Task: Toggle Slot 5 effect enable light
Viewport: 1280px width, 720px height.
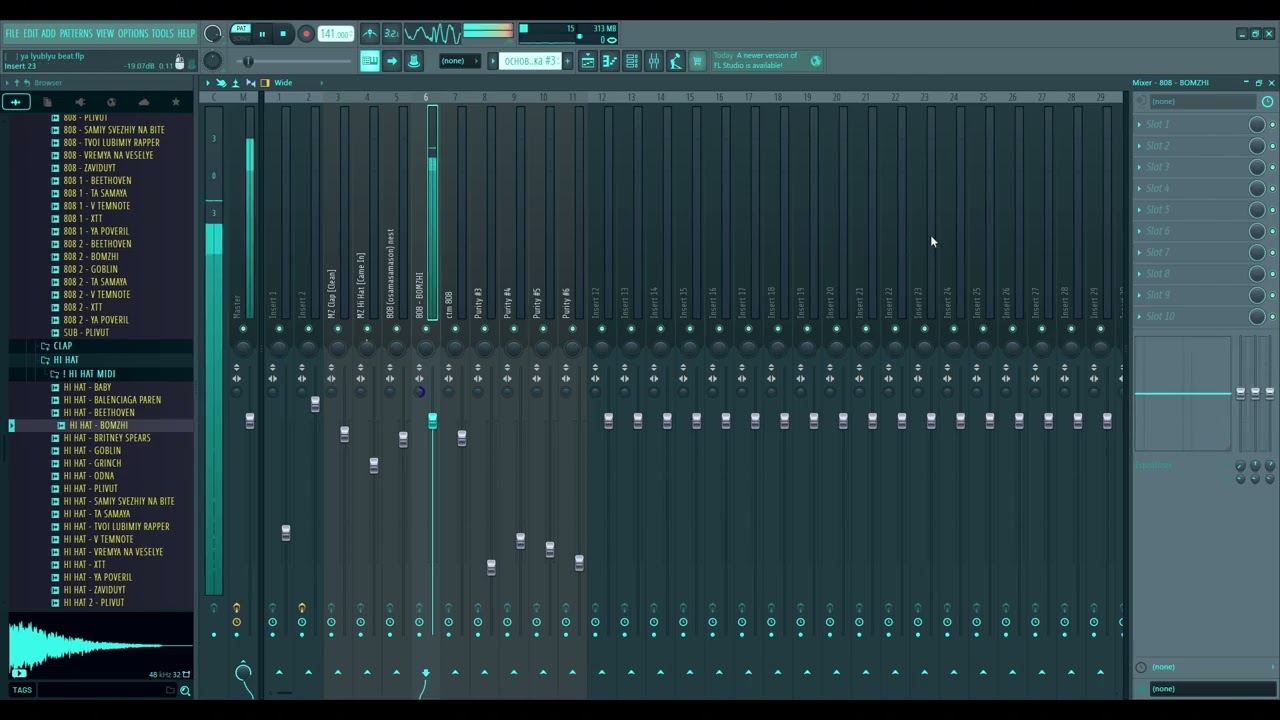Action: pos(1273,209)
